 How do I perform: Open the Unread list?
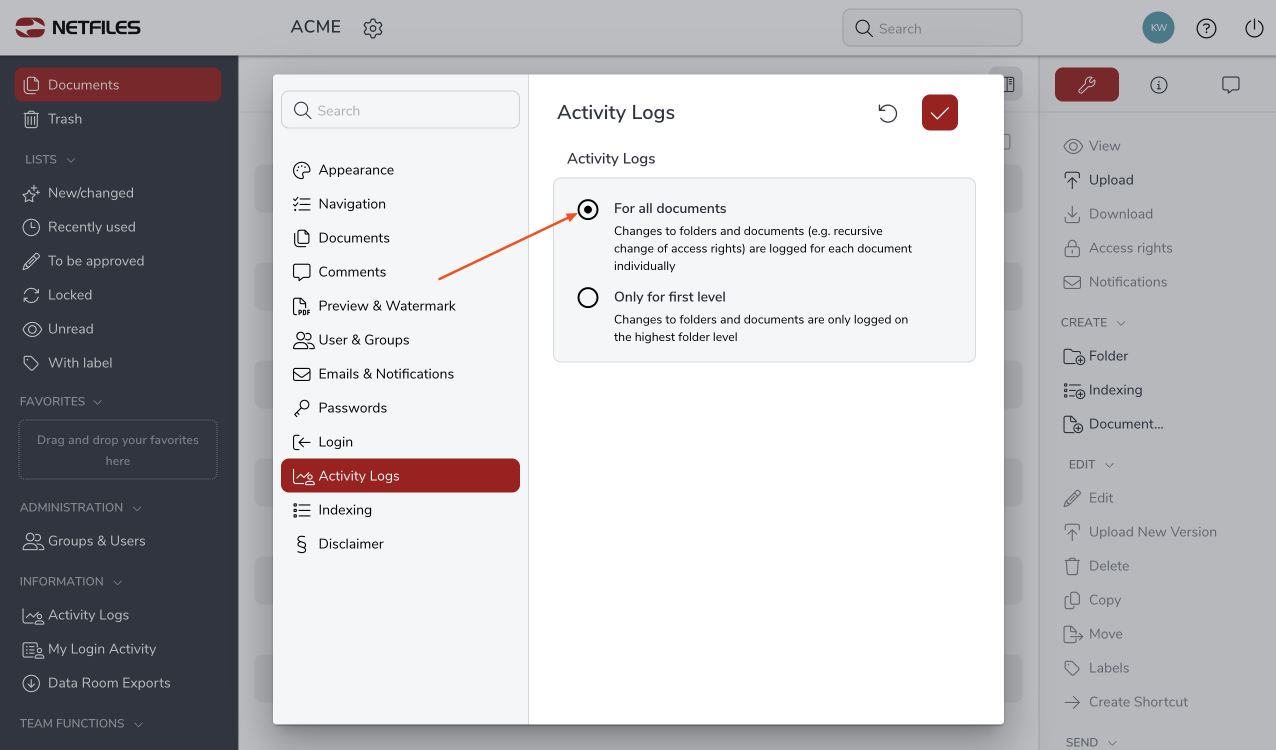[x=118, y=329]
